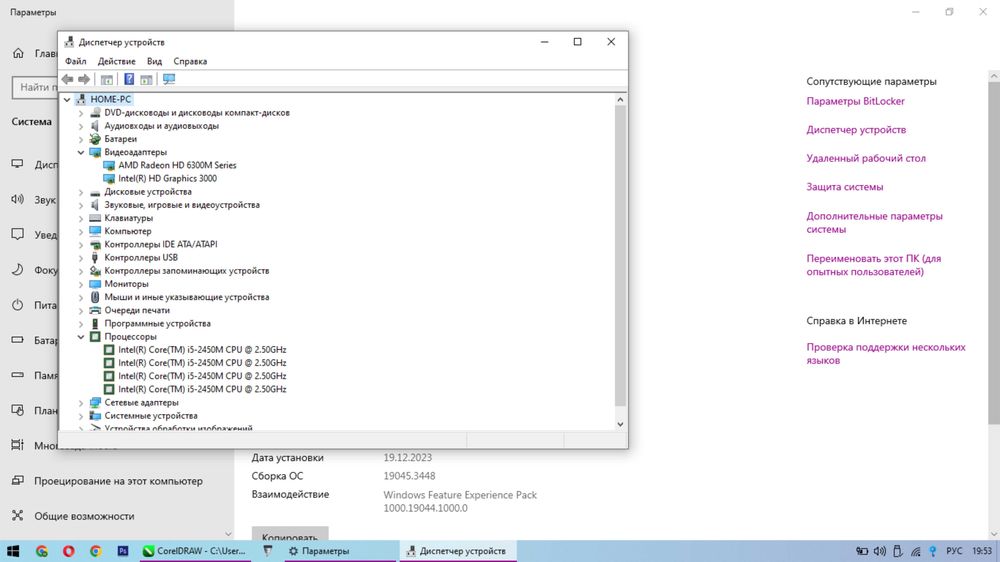Click the Системные устройства icon
The width and height of the screenshot is (1000, 562).
pos(95,416)
